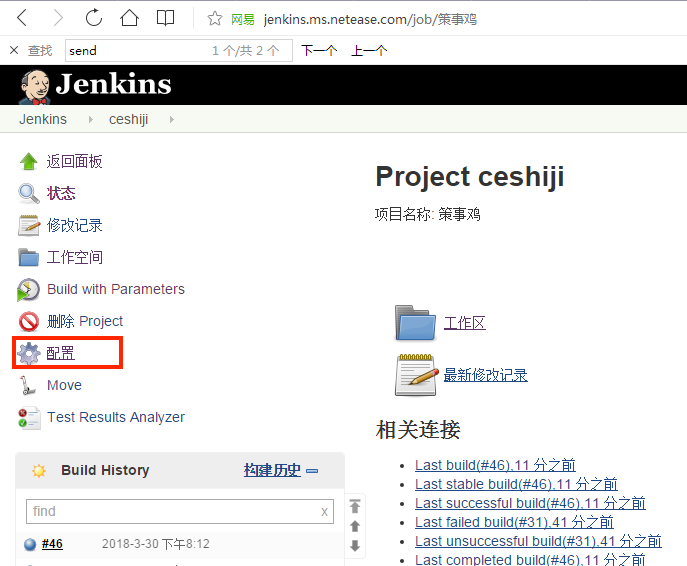Image resolution: width=687 pixels, height=566 pixels.
Task: Click 网易 site identity label
Action: click(242, 19)
